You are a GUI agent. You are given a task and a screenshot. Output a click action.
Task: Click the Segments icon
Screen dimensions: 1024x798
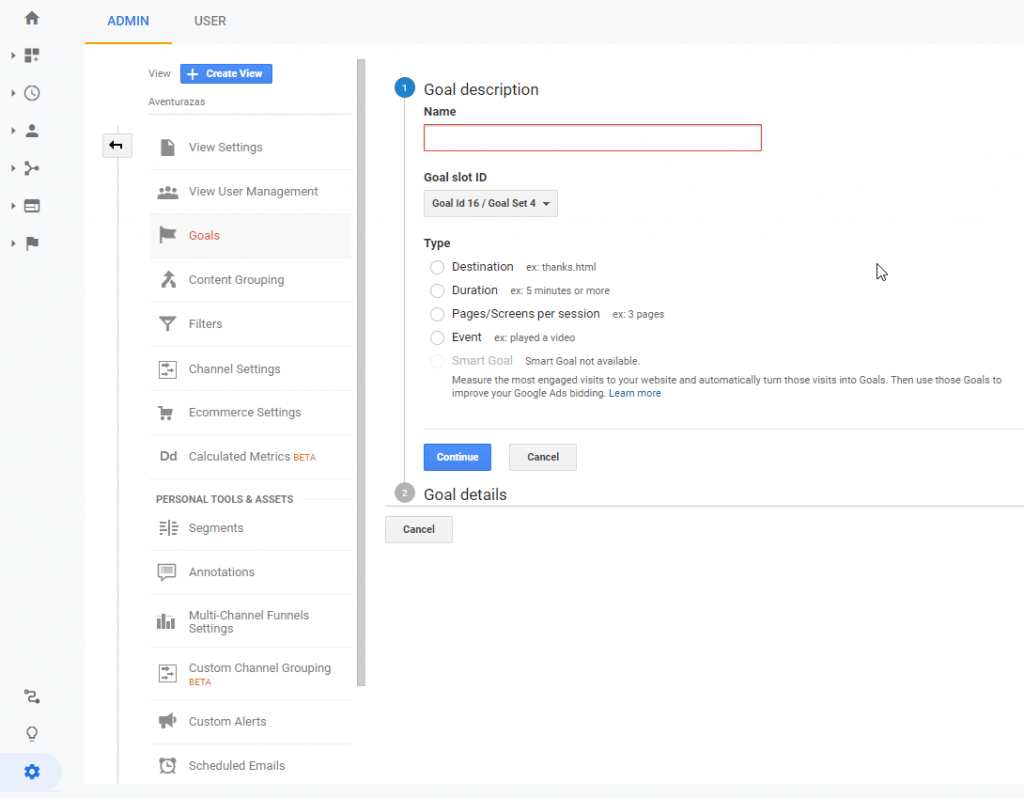168,528
